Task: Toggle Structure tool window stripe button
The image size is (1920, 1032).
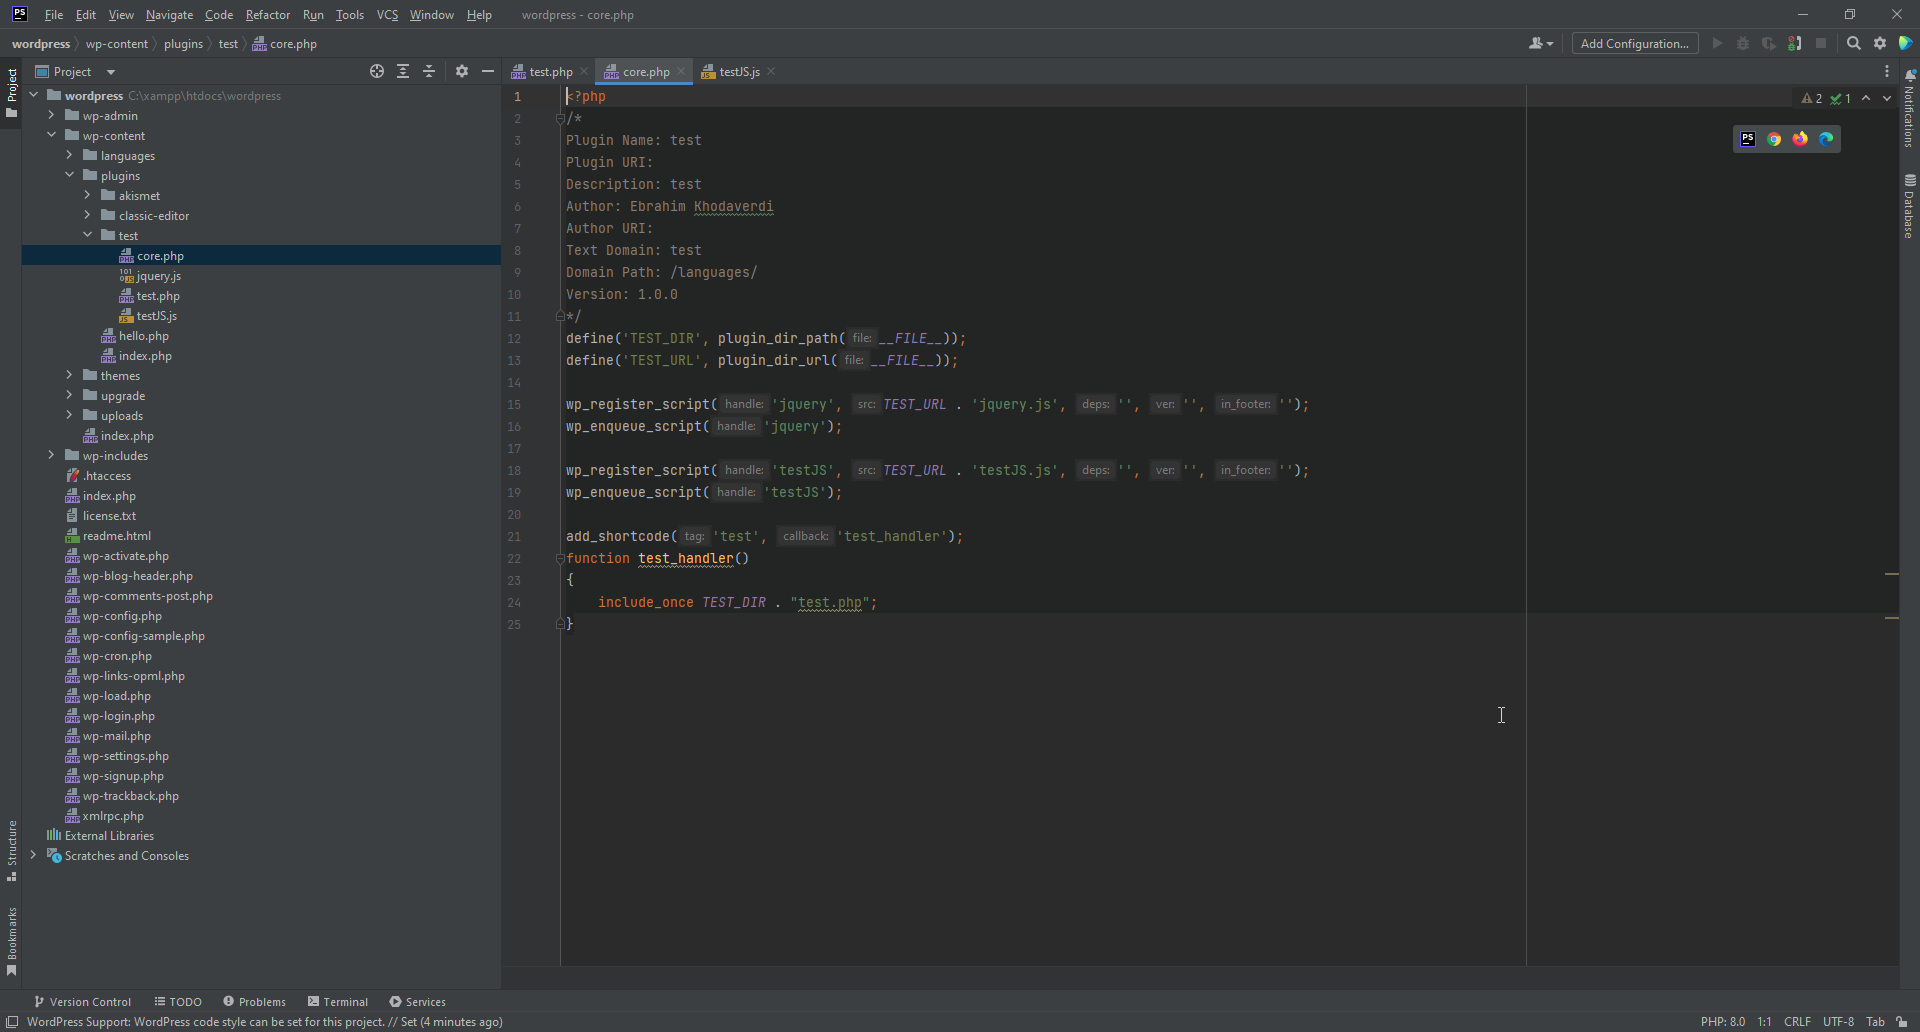Action: (11, 850)
